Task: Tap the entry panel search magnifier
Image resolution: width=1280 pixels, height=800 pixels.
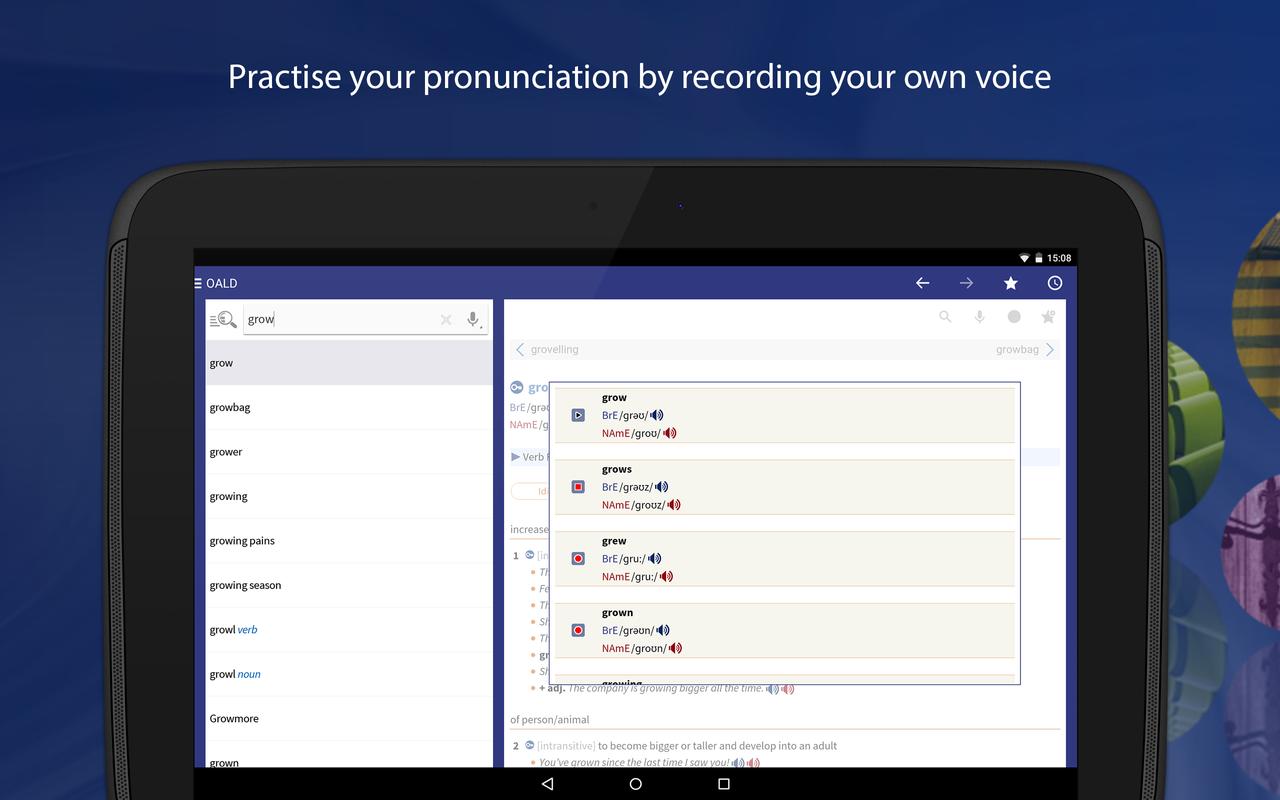Action: tap(945, 317)
